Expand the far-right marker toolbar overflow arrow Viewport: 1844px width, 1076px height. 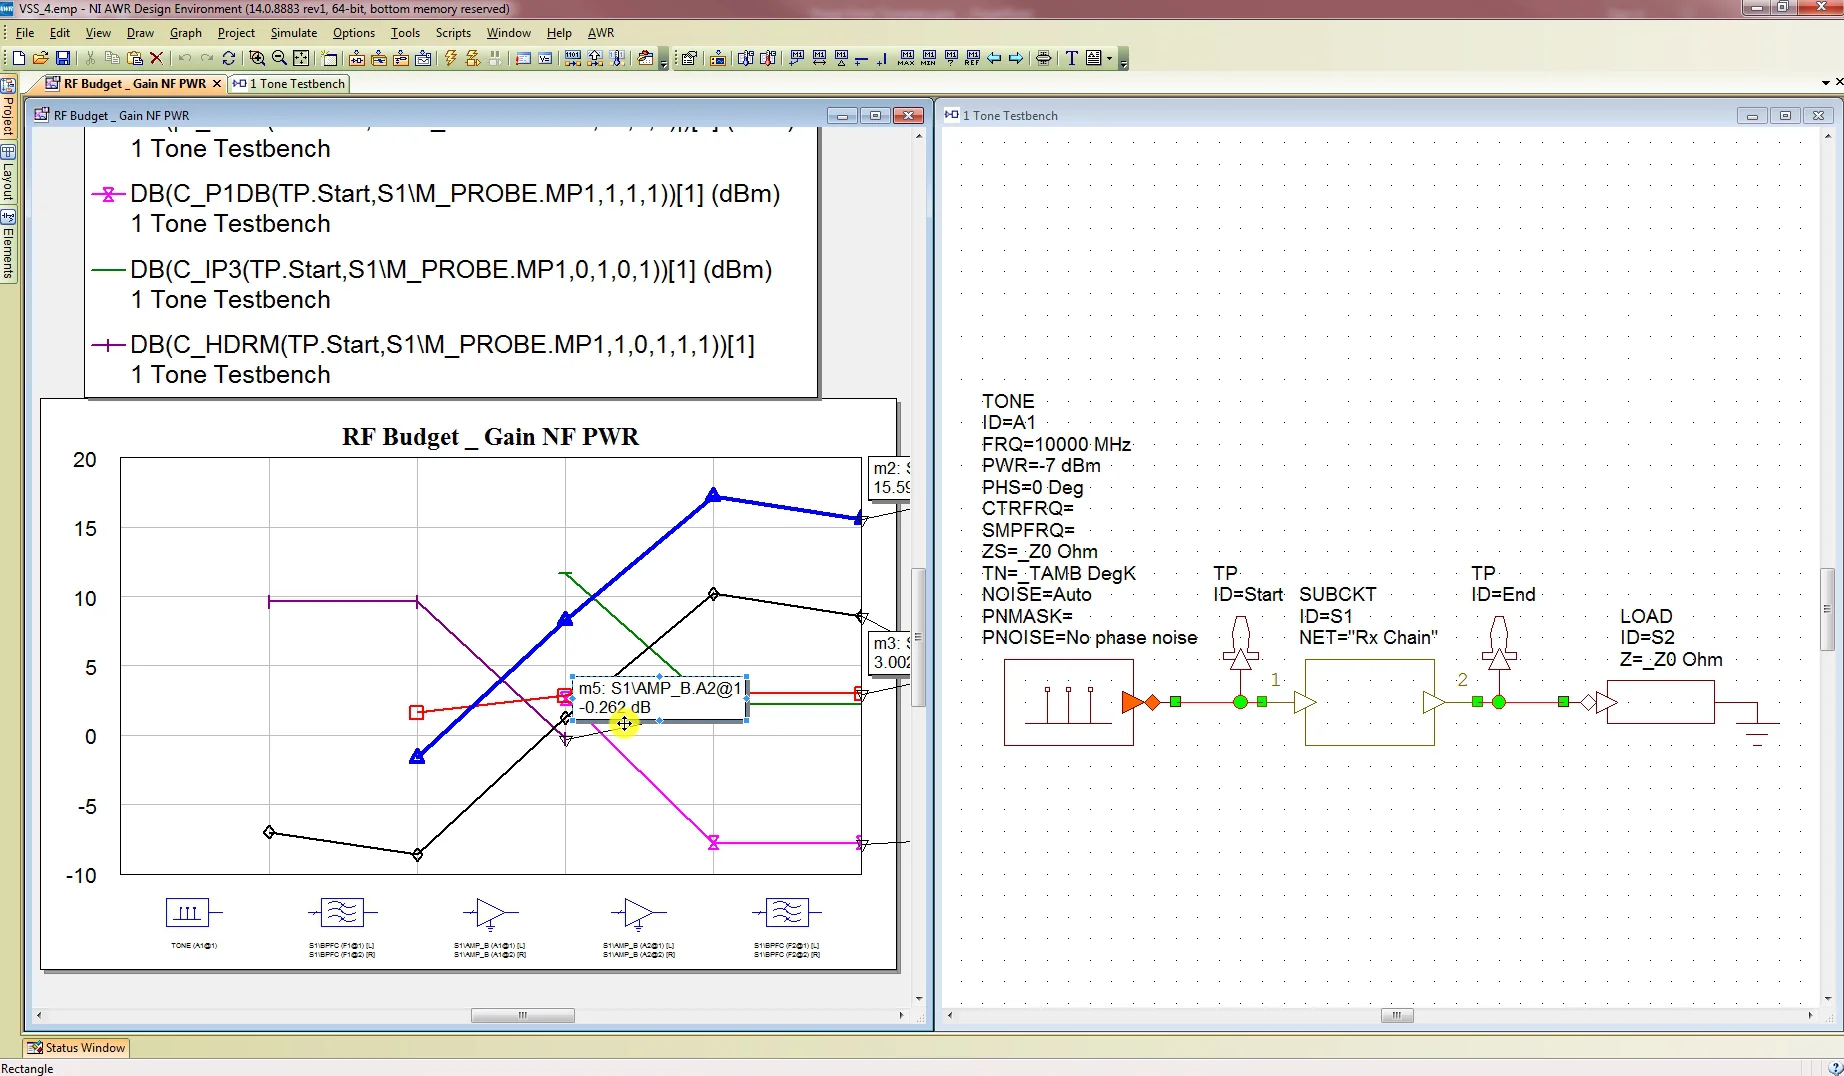pyautogui.click(x=1126, y=64)
